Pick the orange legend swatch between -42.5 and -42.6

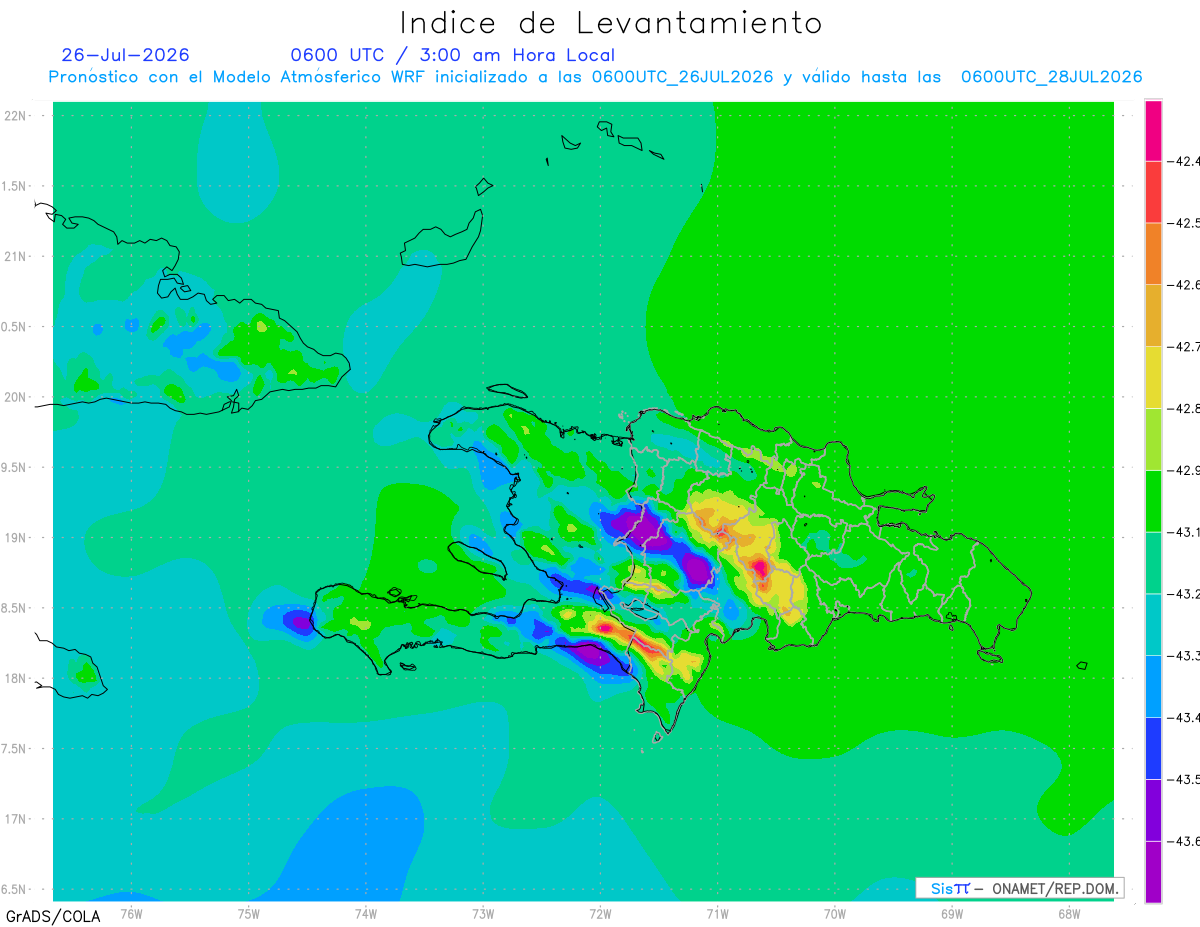coord(1153,254)
